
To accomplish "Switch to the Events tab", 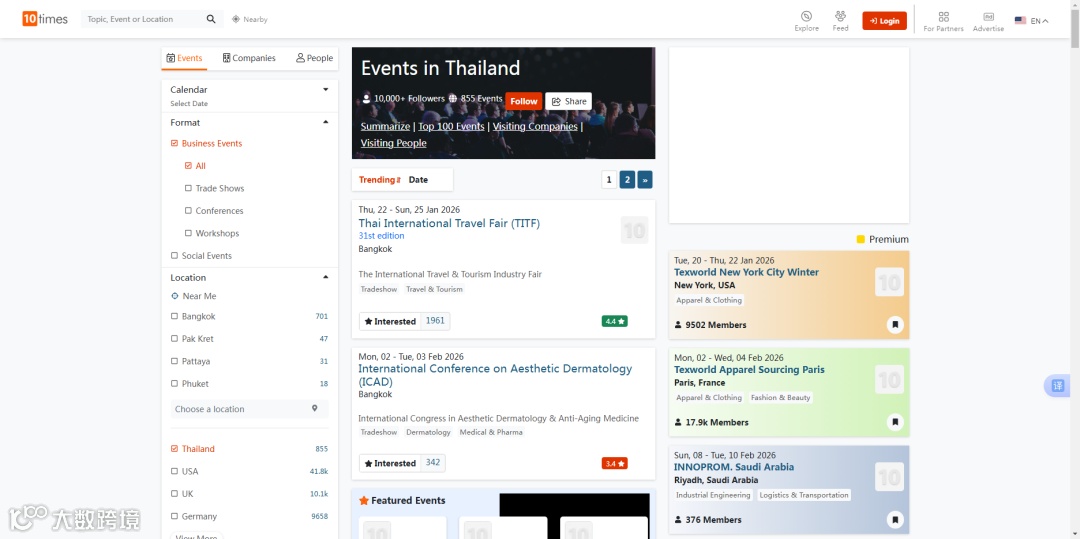I will coord(185,59).
